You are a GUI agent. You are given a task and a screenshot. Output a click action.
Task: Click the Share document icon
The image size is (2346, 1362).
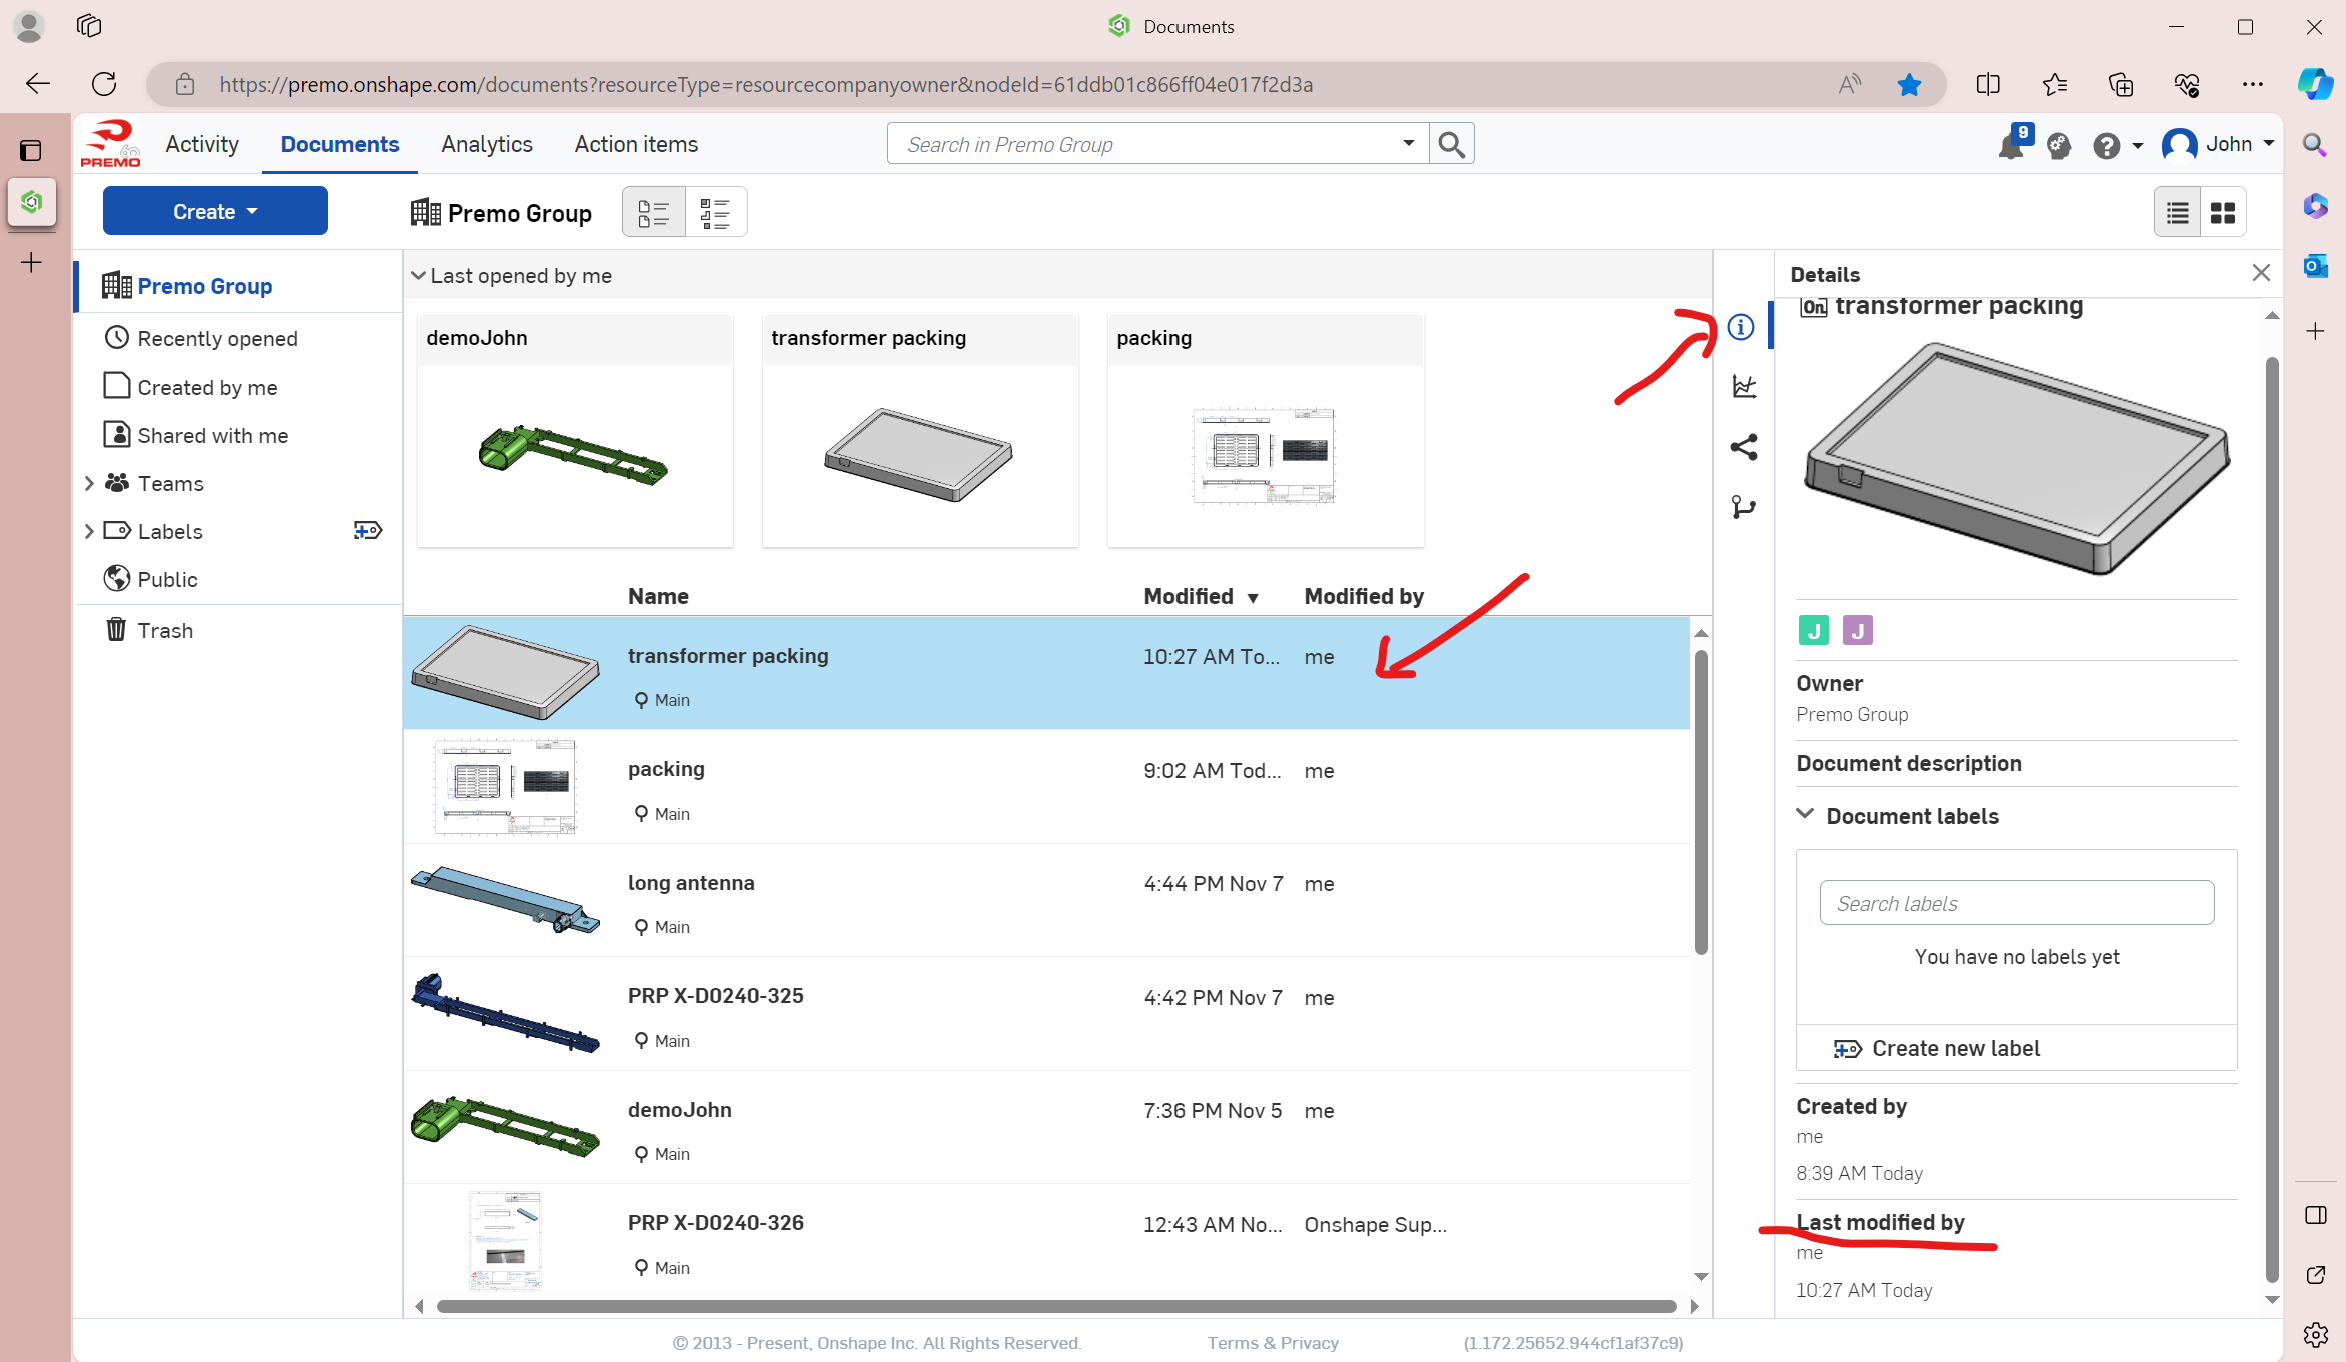point(1744,447)
